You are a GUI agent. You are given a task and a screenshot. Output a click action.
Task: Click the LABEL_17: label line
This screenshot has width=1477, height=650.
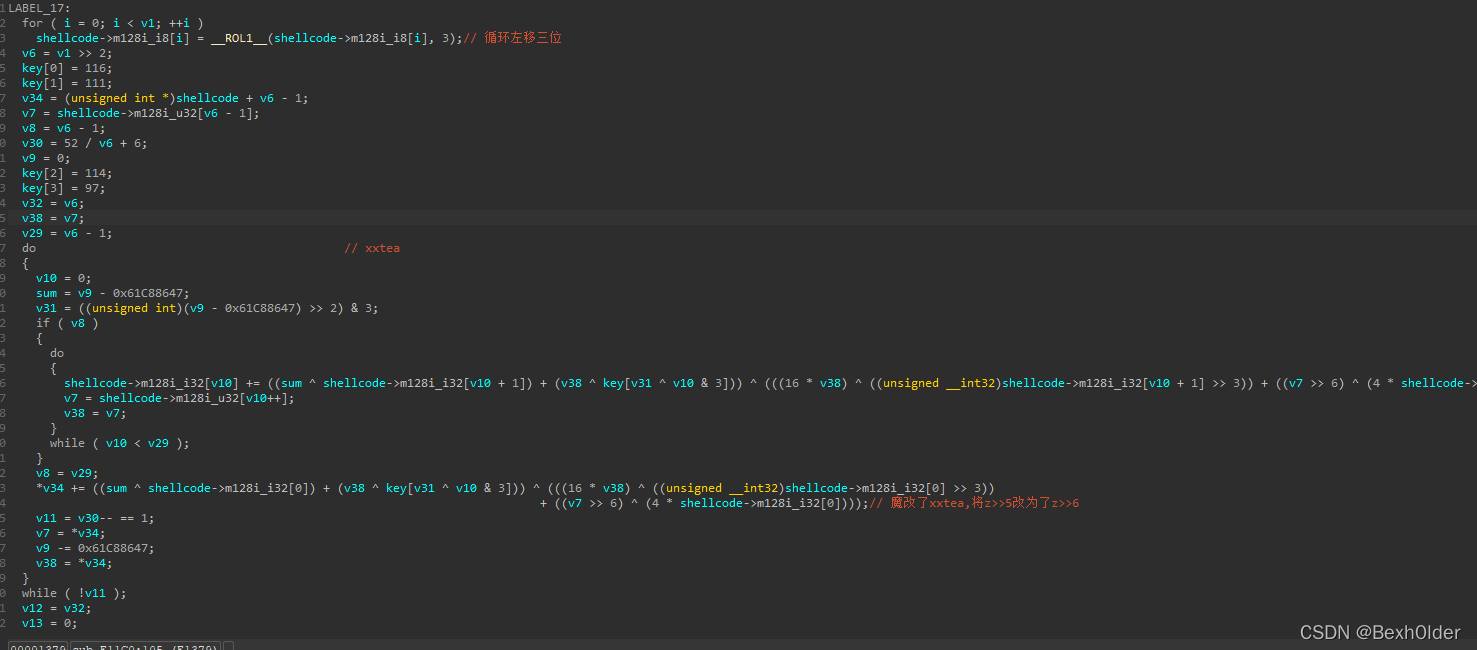[40, 8]
